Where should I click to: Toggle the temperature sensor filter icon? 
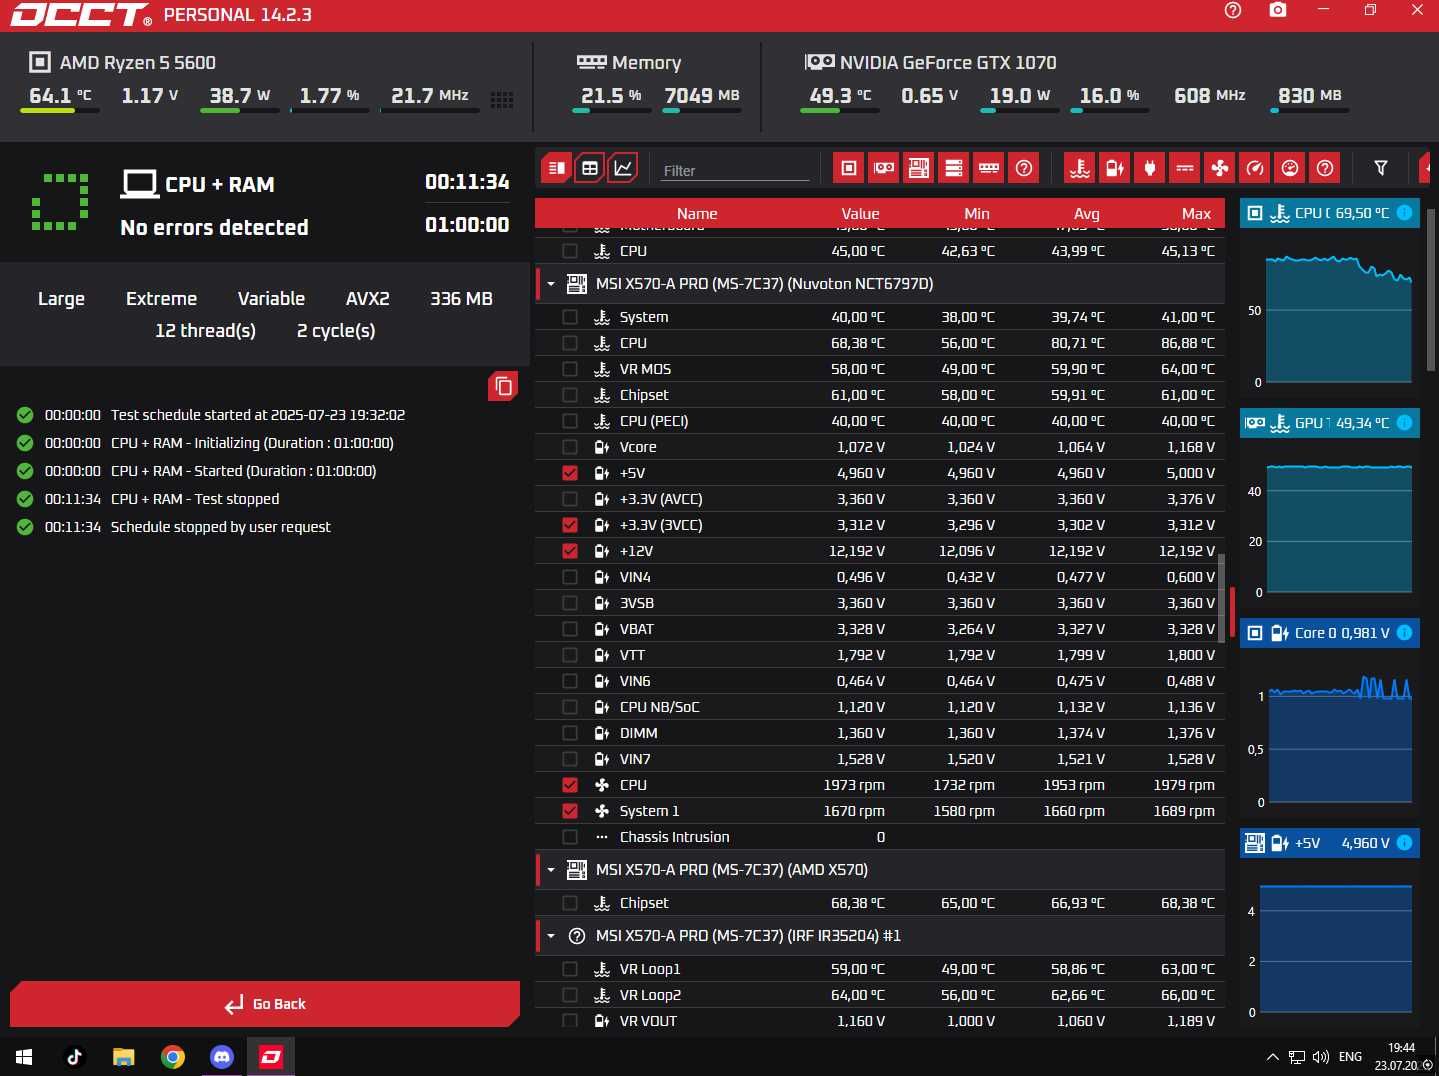click(x=1080, y=168)
